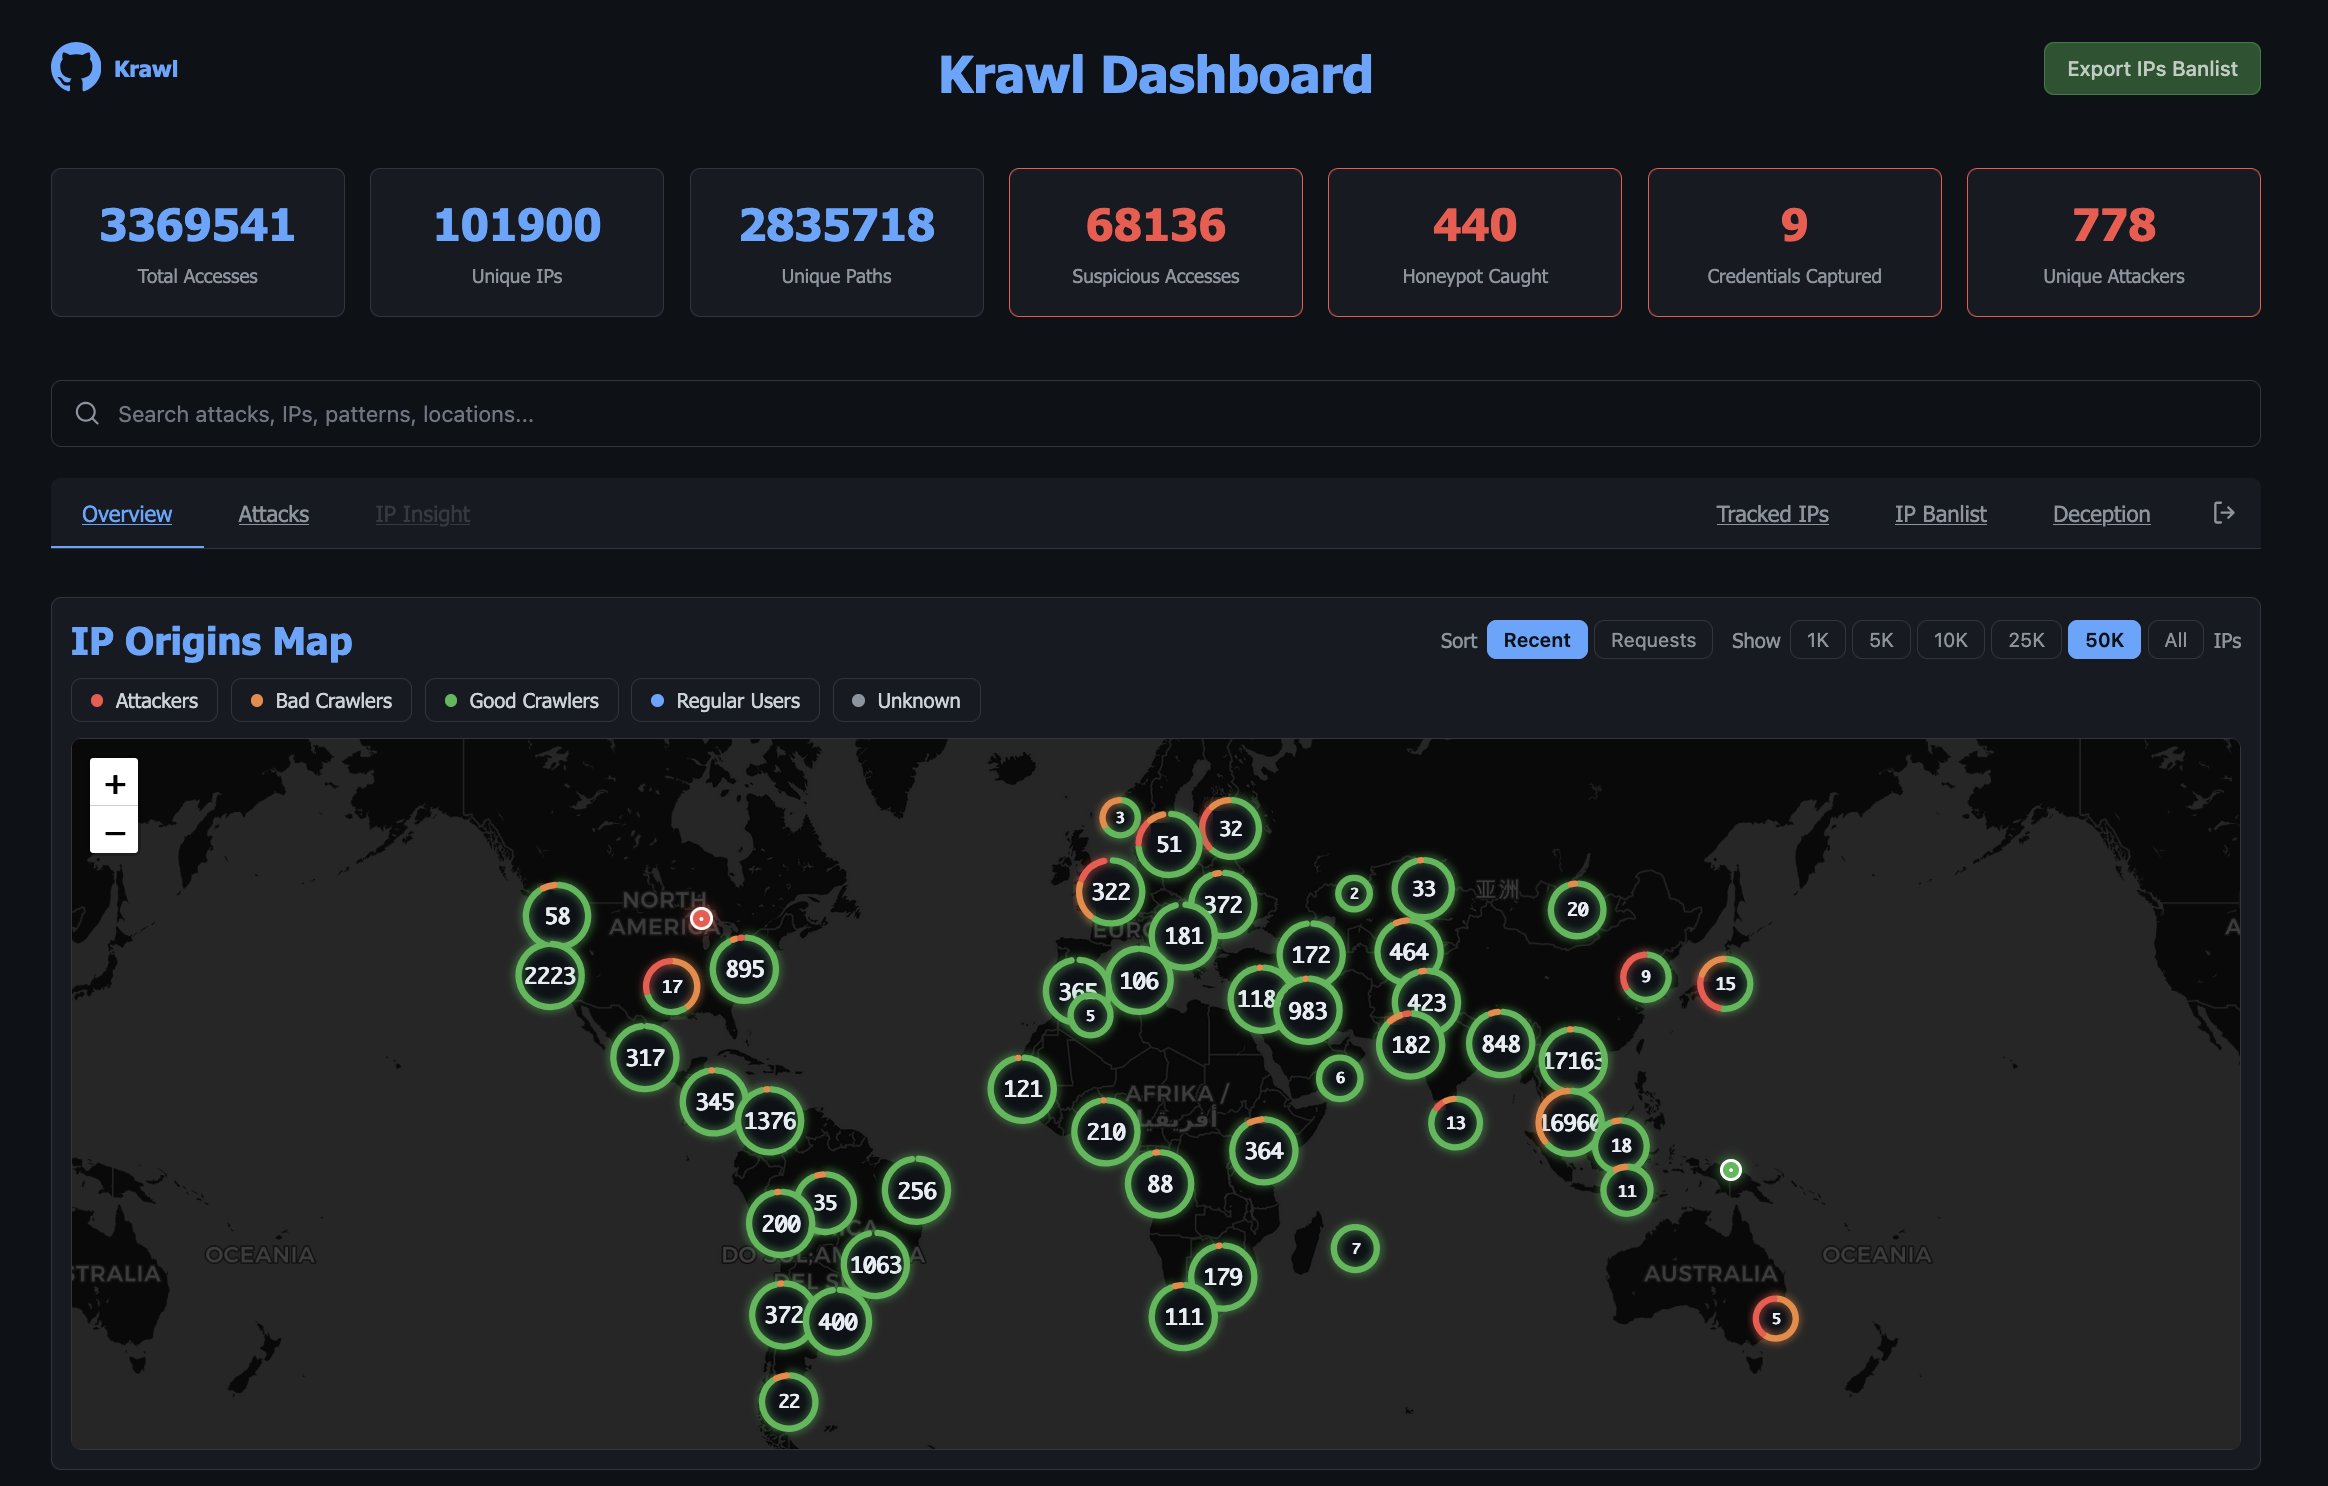Show 10K IPs on map
This screenshot has width=2328, height=1486.
tap(1950, 640)
